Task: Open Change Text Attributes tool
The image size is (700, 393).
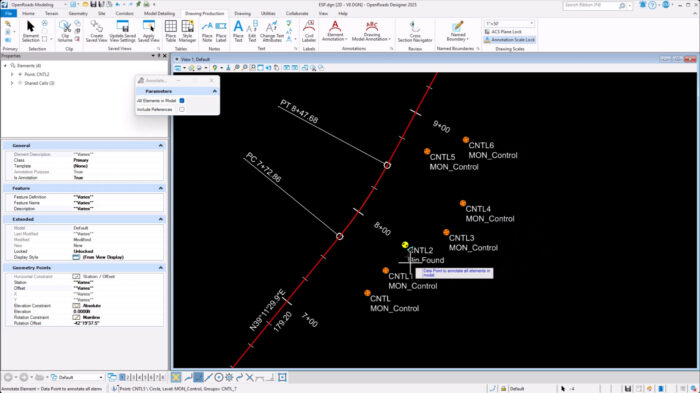Action: [271, 31]
